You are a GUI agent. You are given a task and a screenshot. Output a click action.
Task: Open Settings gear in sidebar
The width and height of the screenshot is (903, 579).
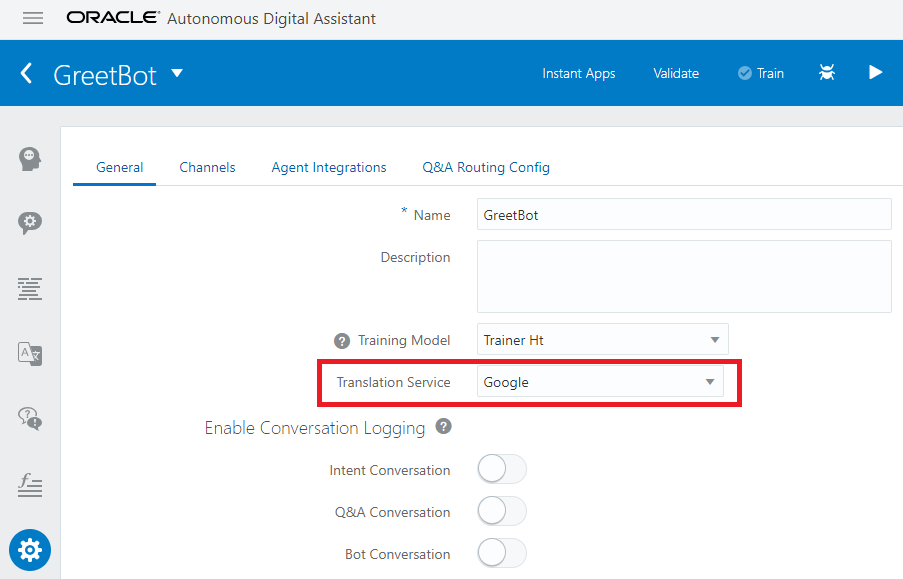click(x=30, y=550)
